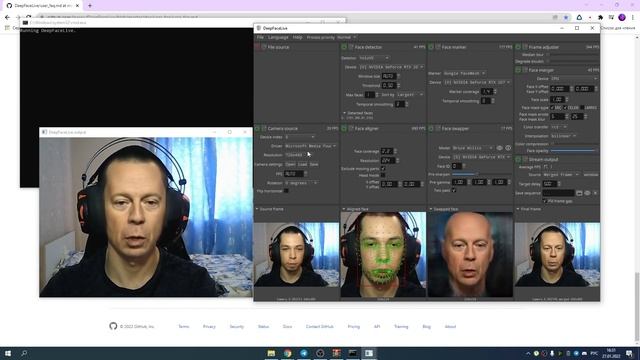Image resolution: width=640 pixels, height=360 pixels.
Task: Open Rotation degrees dropdown
Action: 301,183
